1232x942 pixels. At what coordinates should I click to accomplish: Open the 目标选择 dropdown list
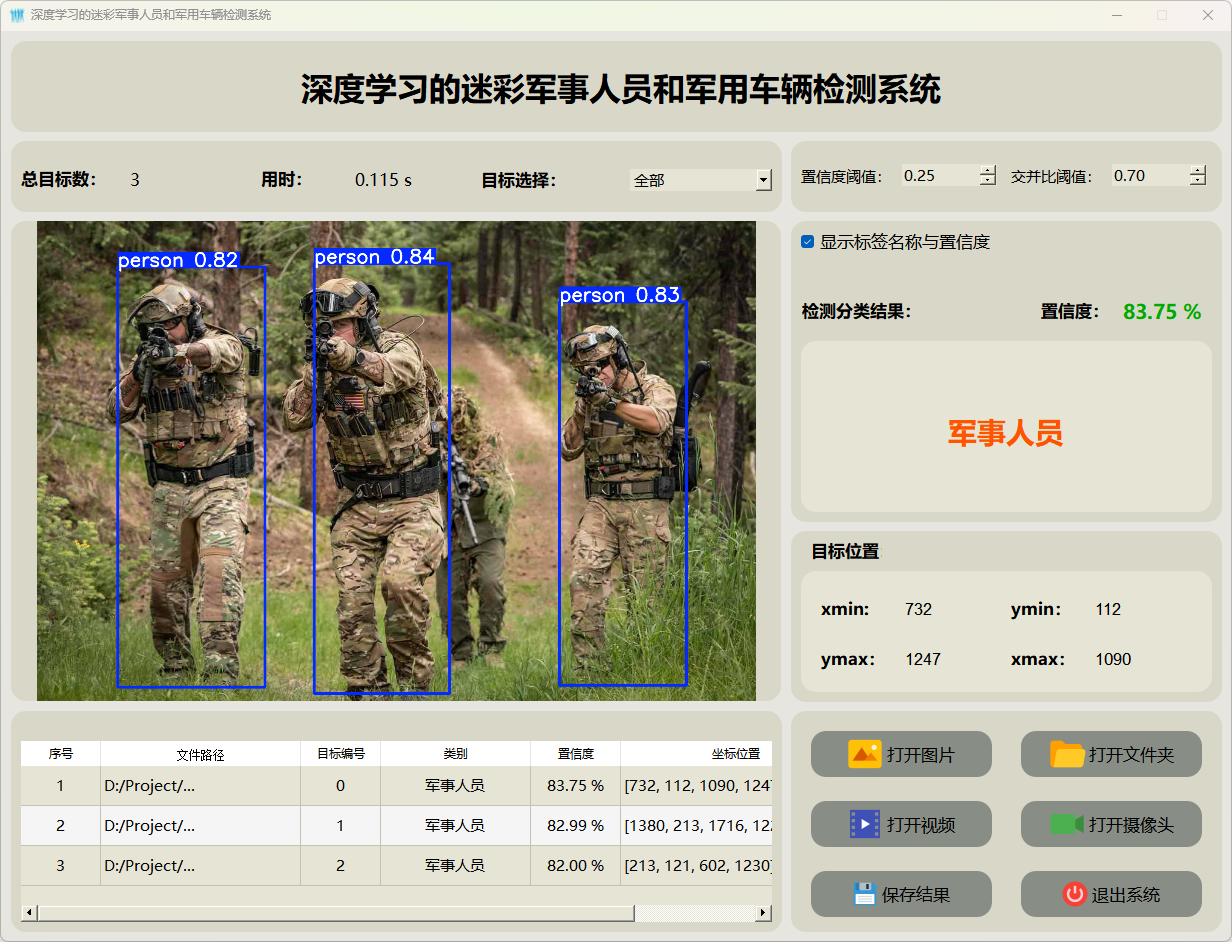(764, 180)
